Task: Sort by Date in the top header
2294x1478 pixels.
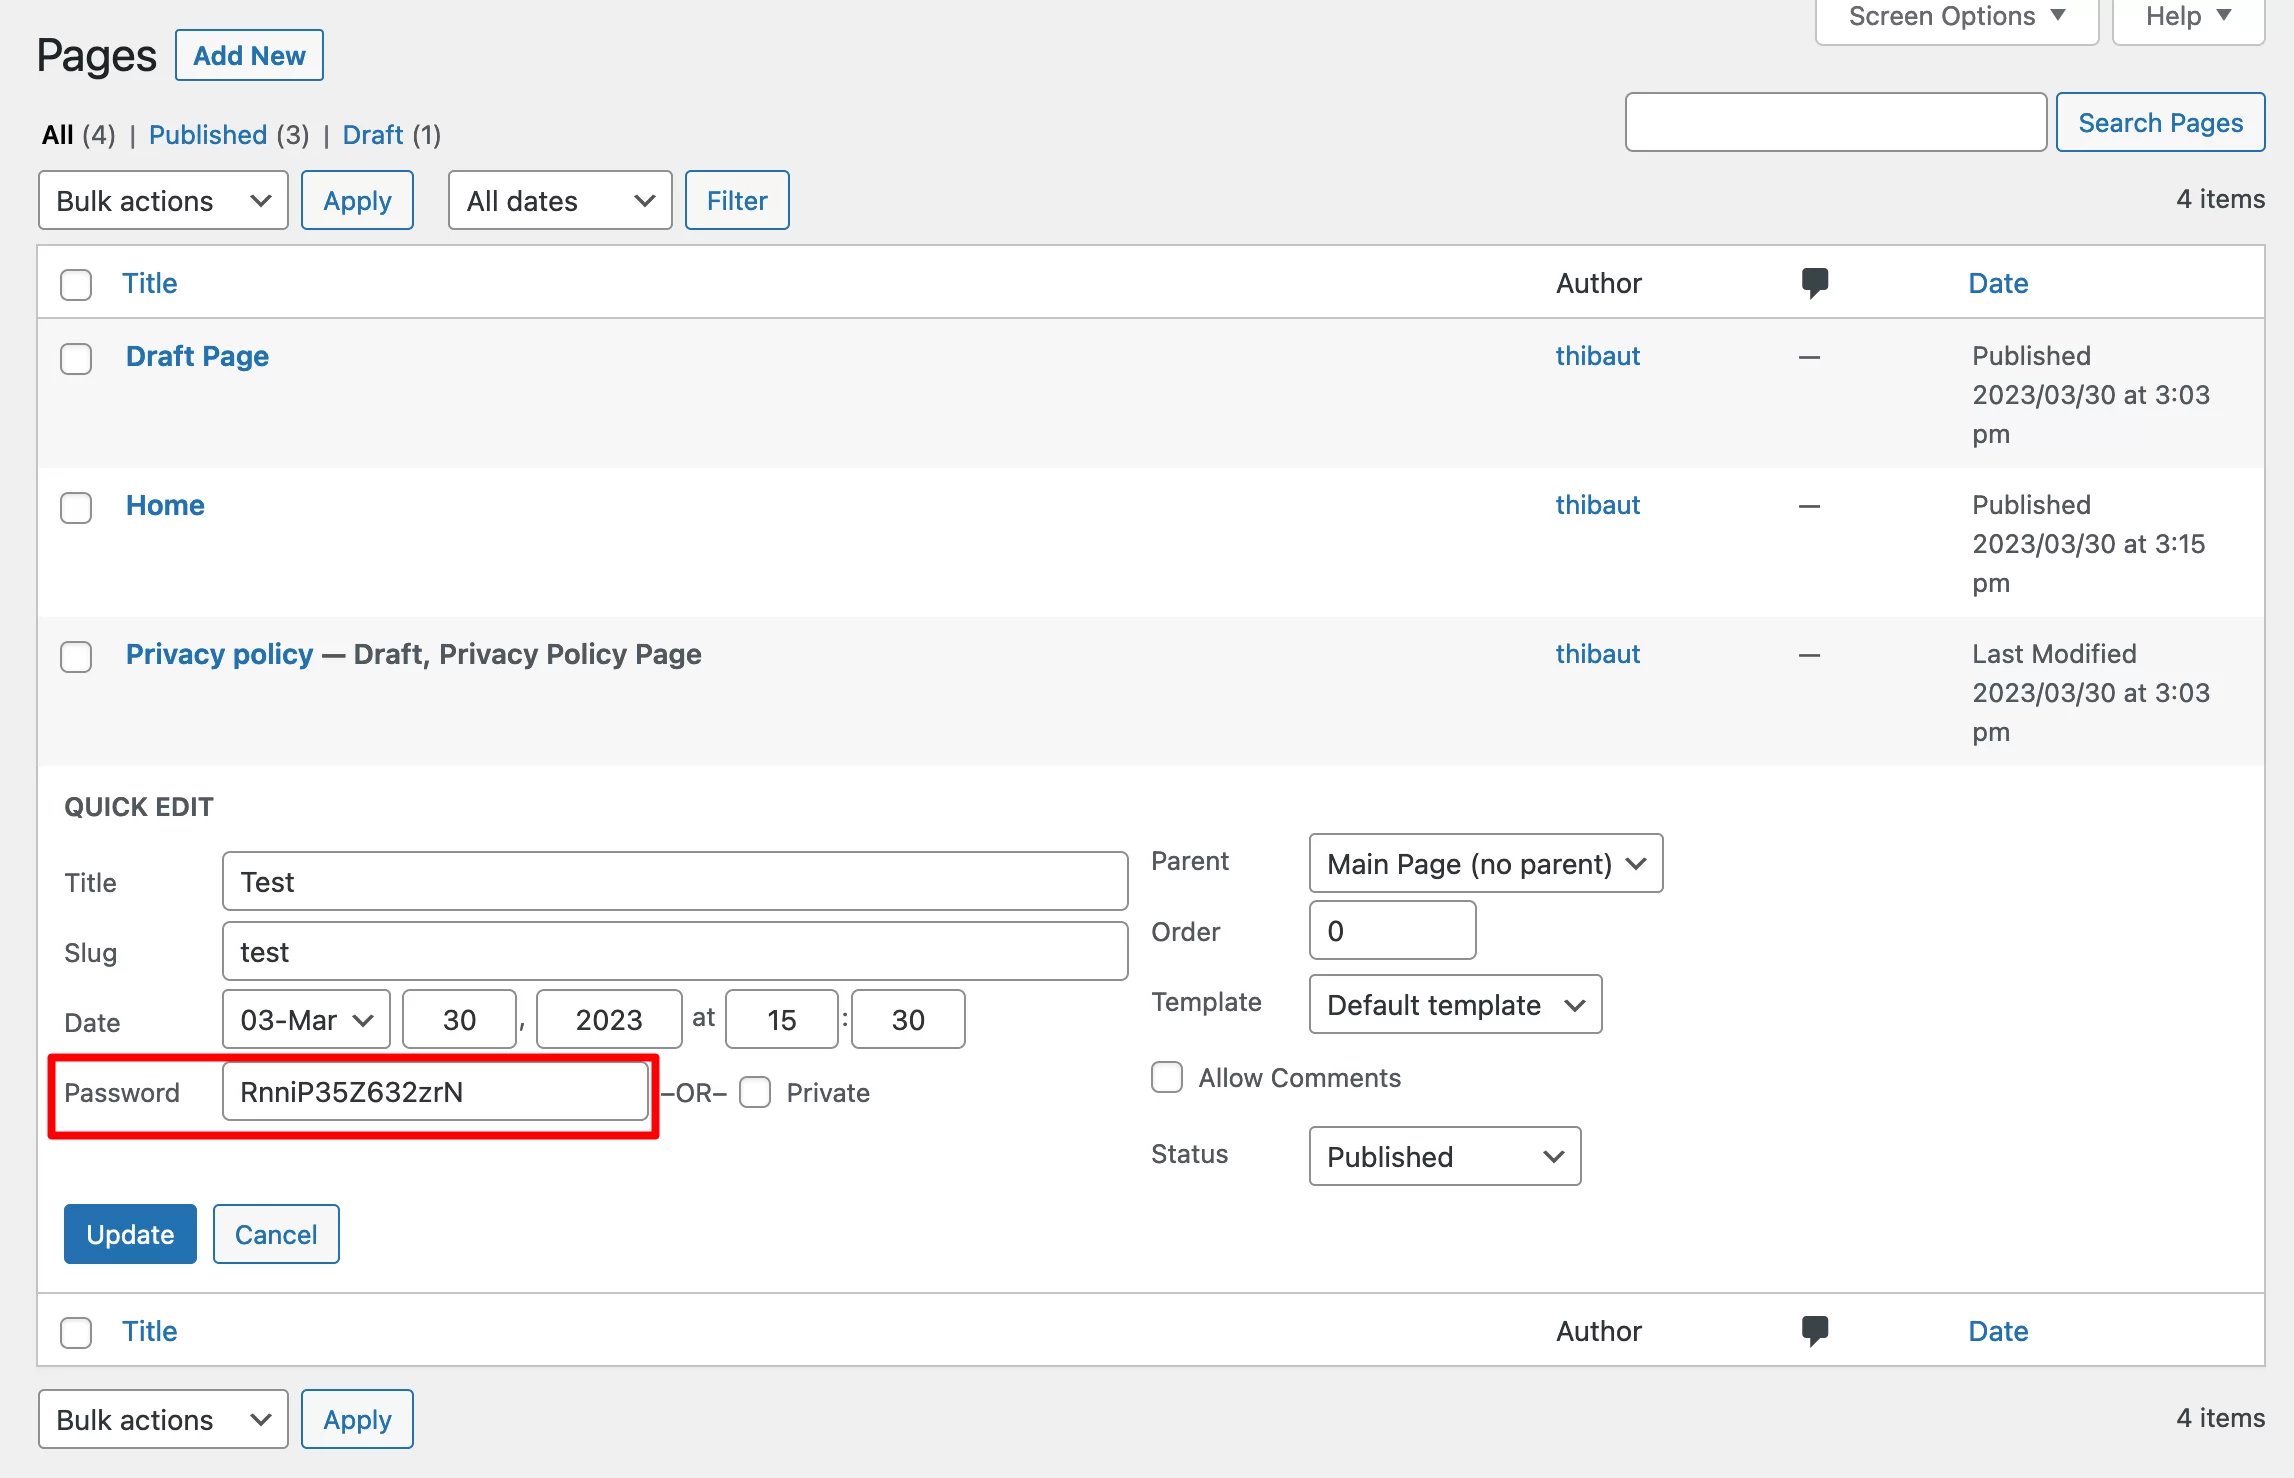Action: click(x=1998, y=283)
